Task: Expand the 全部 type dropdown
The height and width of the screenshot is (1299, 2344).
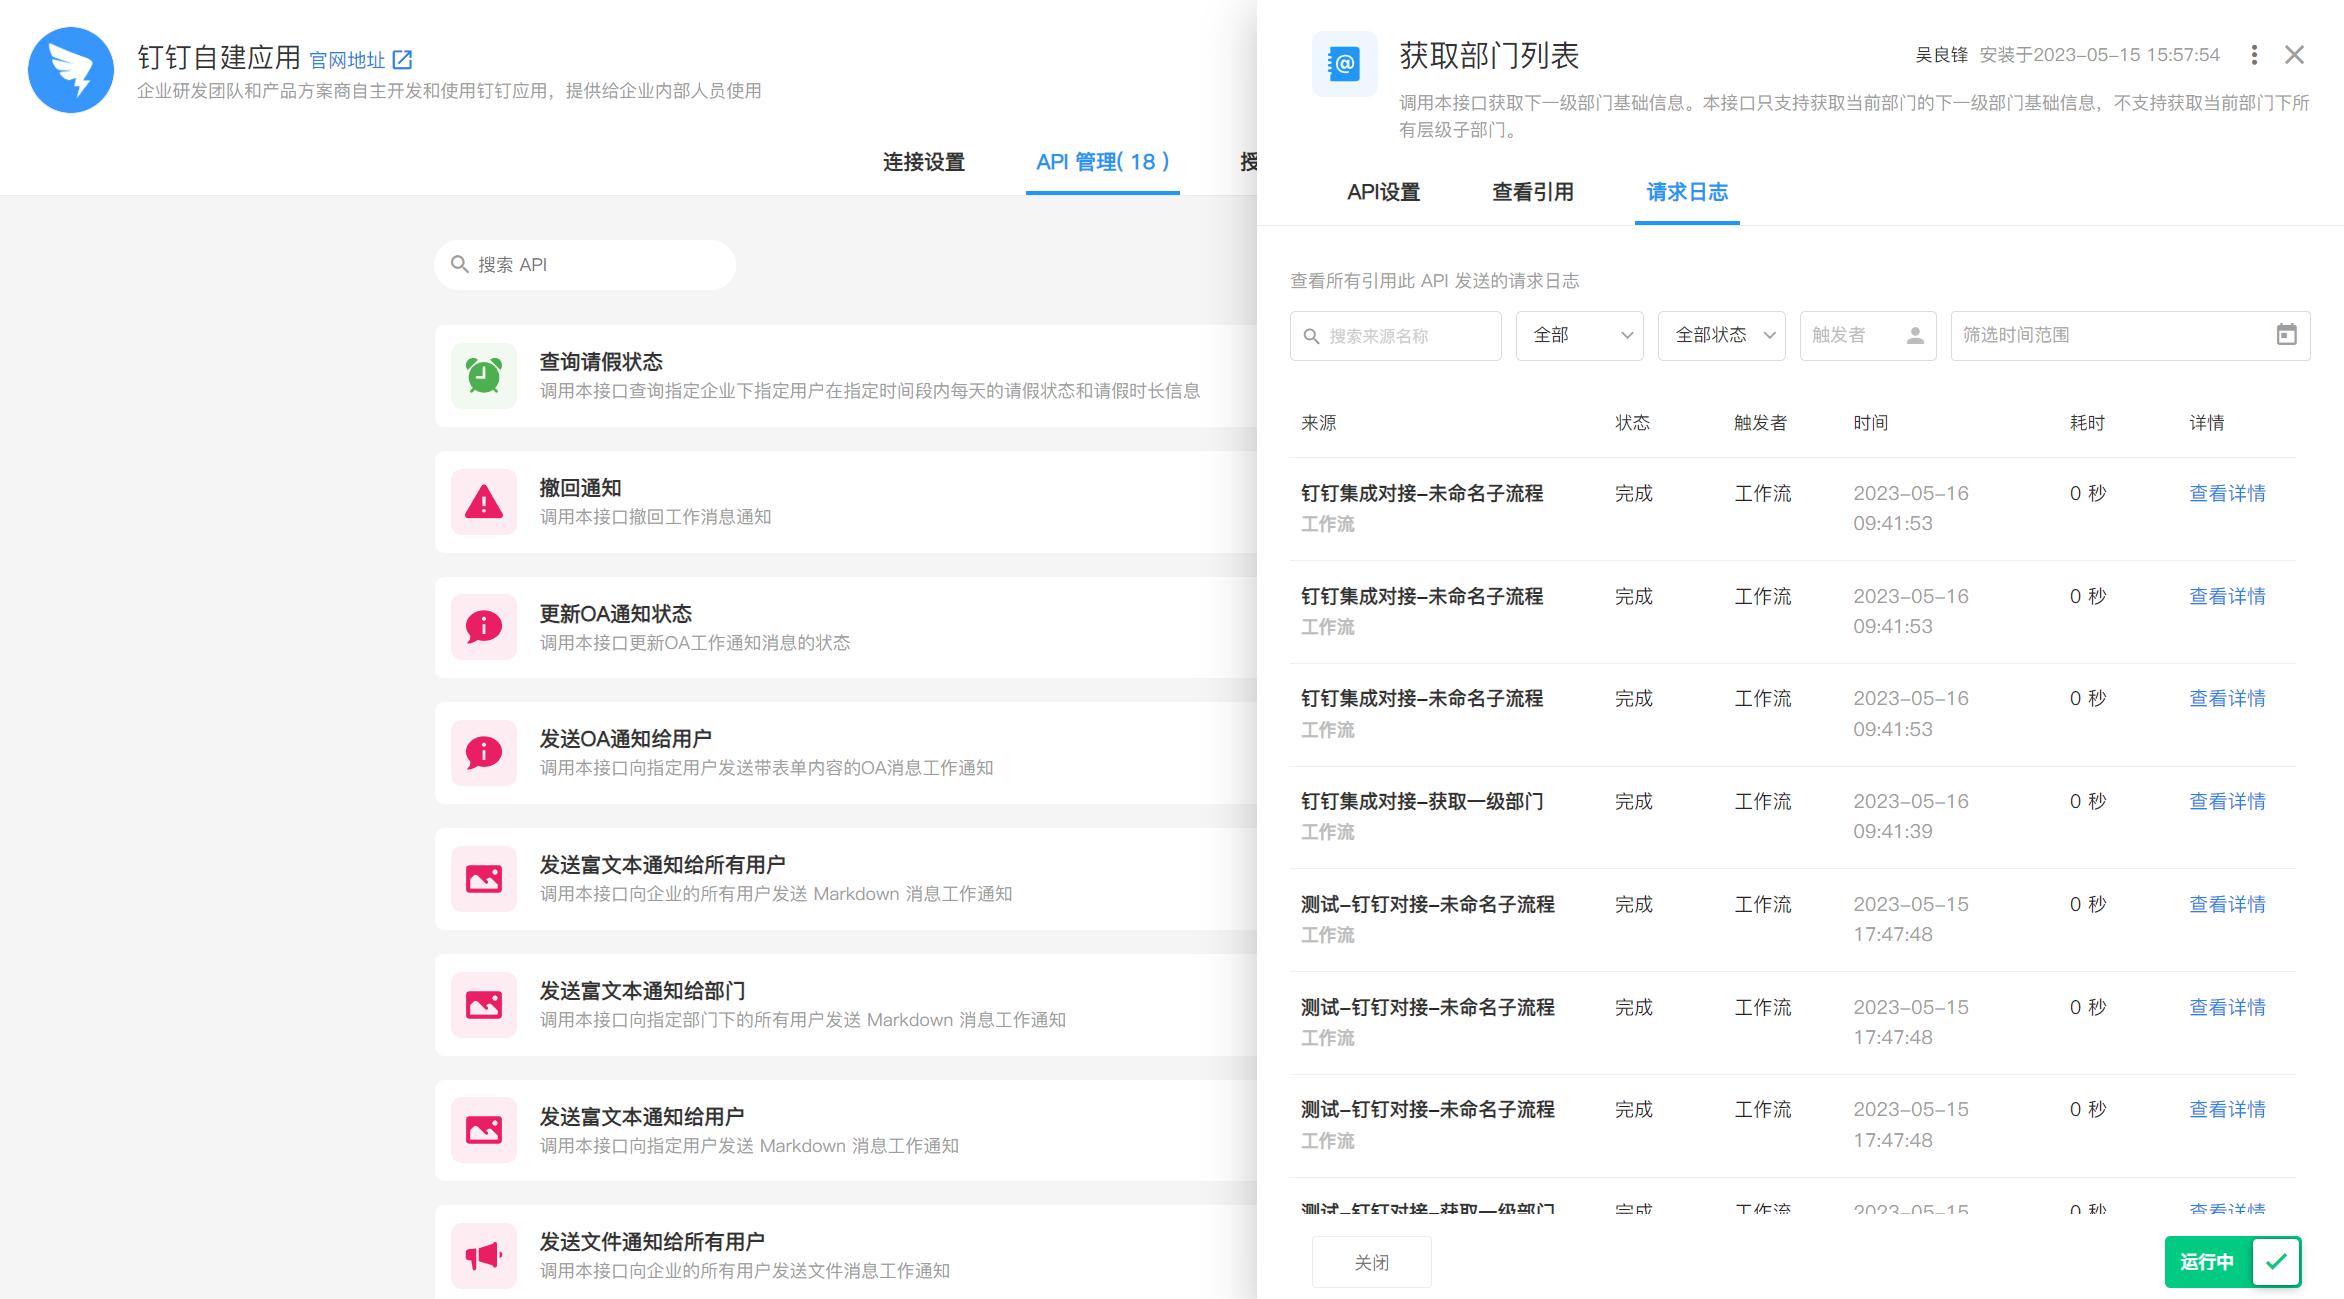Action: pyautogui.click(x=1580, y=336)
